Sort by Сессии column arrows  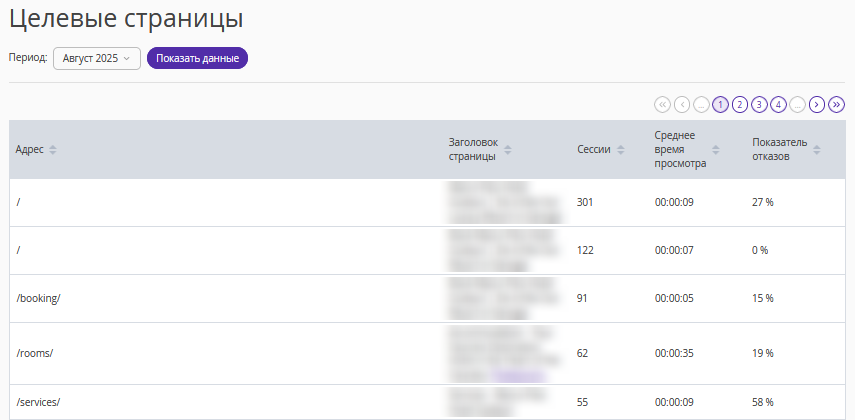[x=621, y=150]
